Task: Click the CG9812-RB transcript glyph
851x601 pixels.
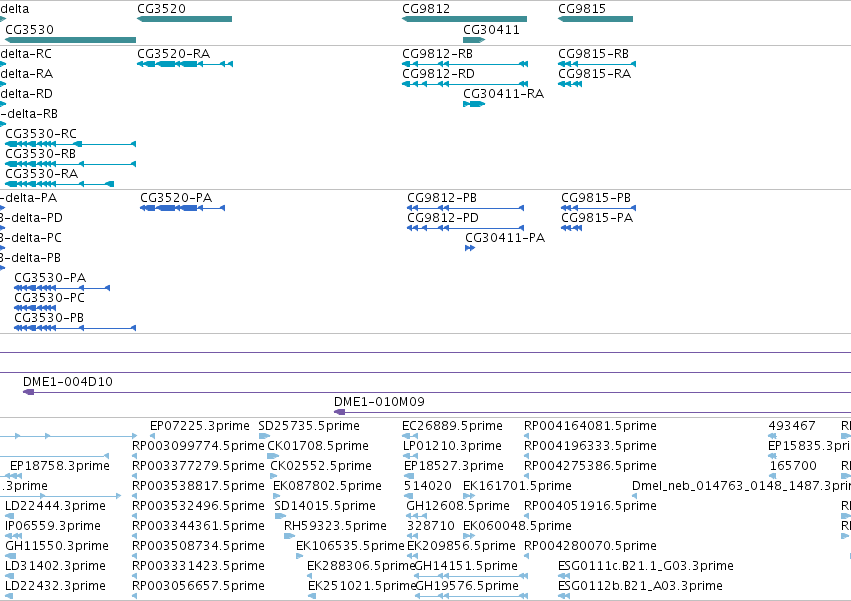Action: [x=465, y=64]
